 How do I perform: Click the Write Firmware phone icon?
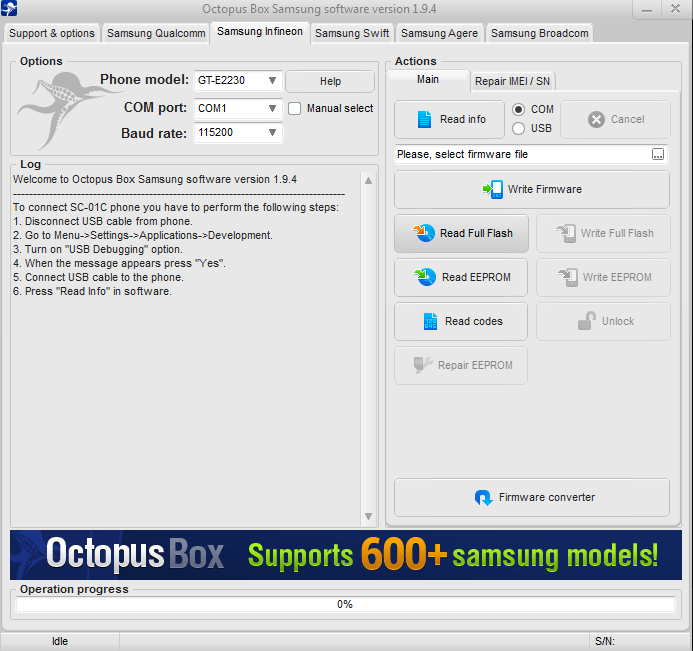point(492,189)
